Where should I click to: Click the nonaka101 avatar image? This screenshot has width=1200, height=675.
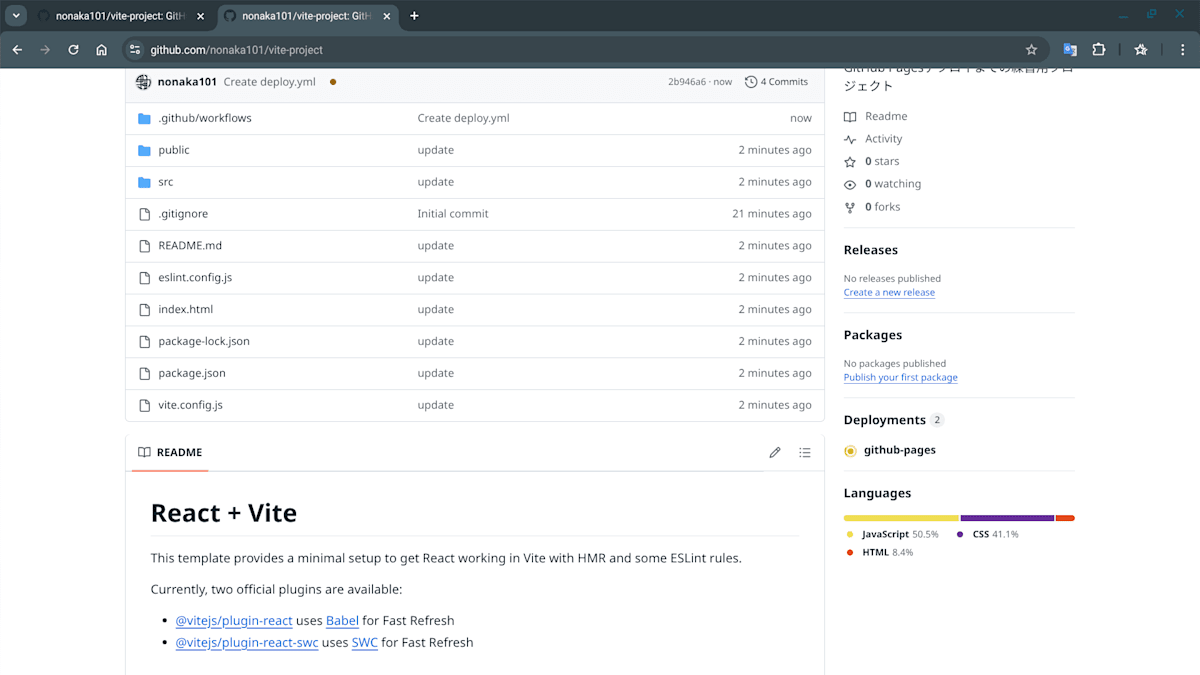[x=143, y=82]
